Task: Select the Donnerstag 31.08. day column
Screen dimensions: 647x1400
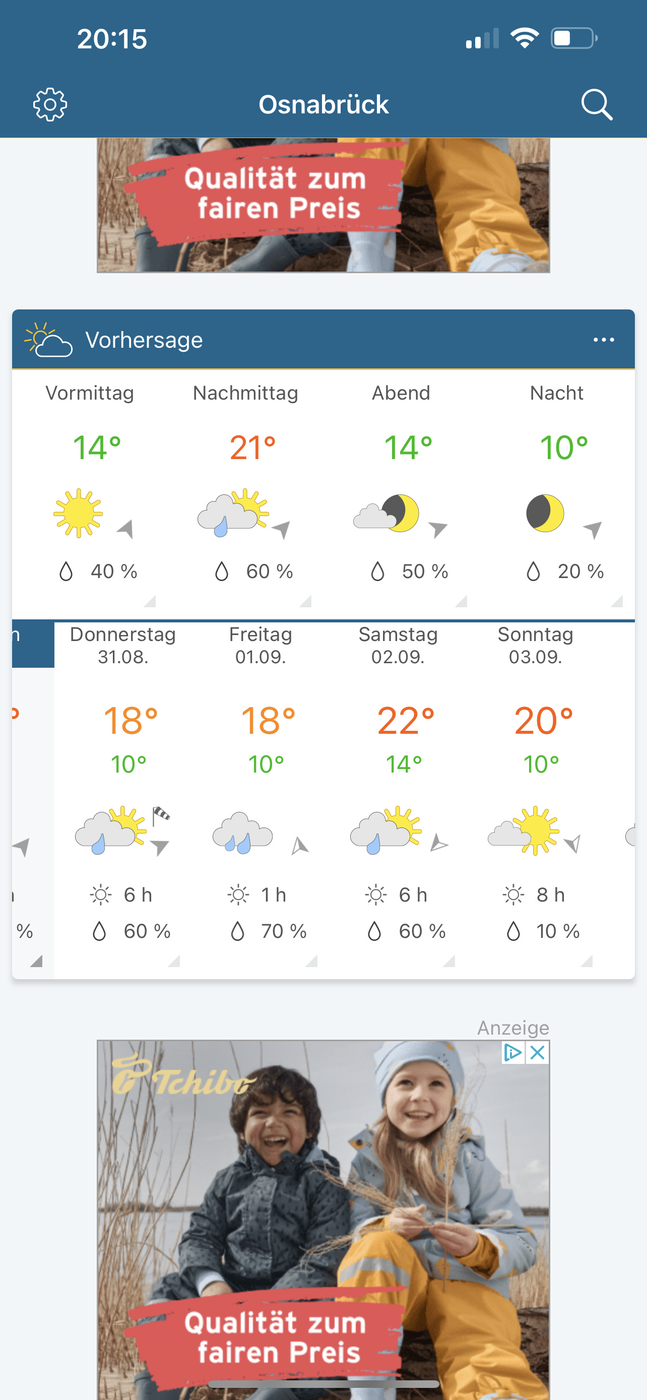Action: click(x=123, y=797)
